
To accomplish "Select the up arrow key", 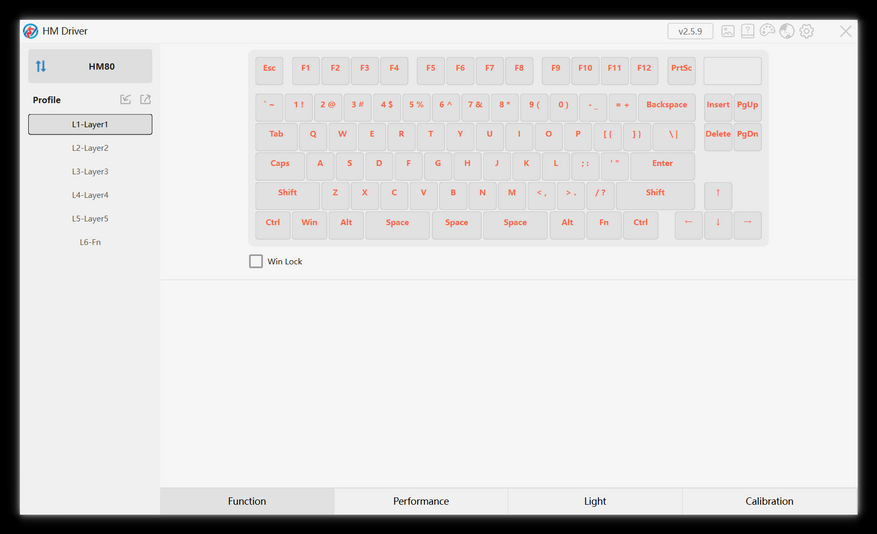I will point(718,195).
